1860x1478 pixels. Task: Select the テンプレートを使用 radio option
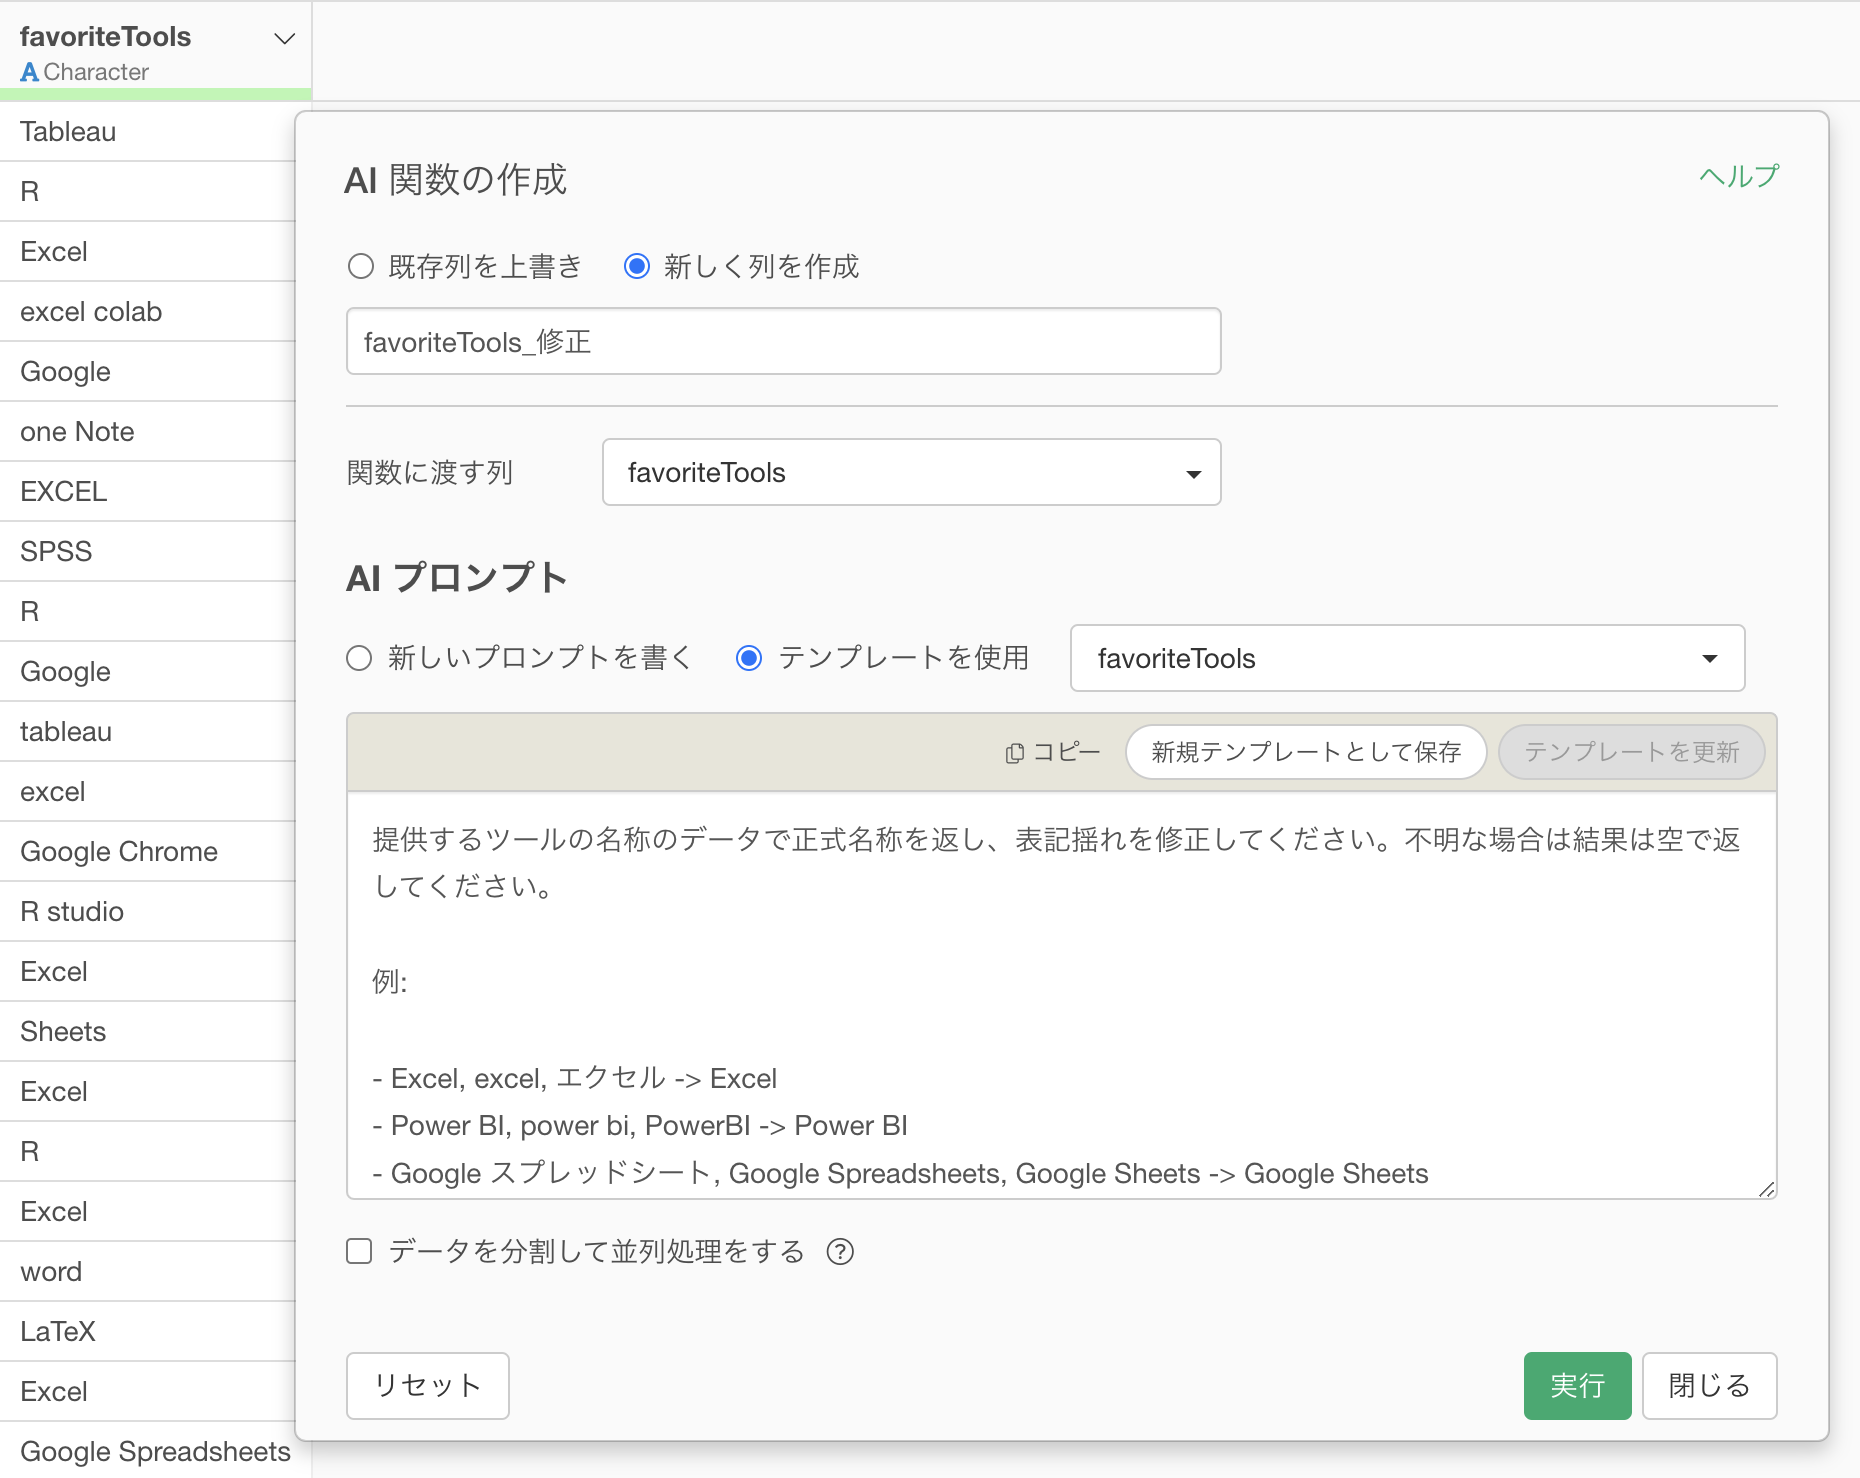tap(749, 658)
